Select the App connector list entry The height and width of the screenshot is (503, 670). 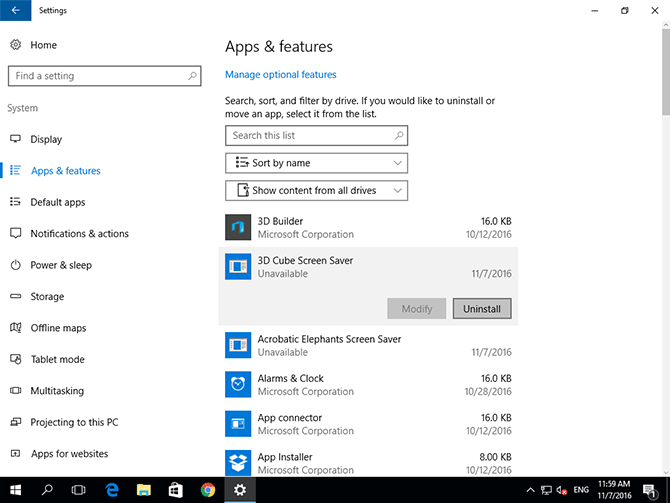coord(368,424)
